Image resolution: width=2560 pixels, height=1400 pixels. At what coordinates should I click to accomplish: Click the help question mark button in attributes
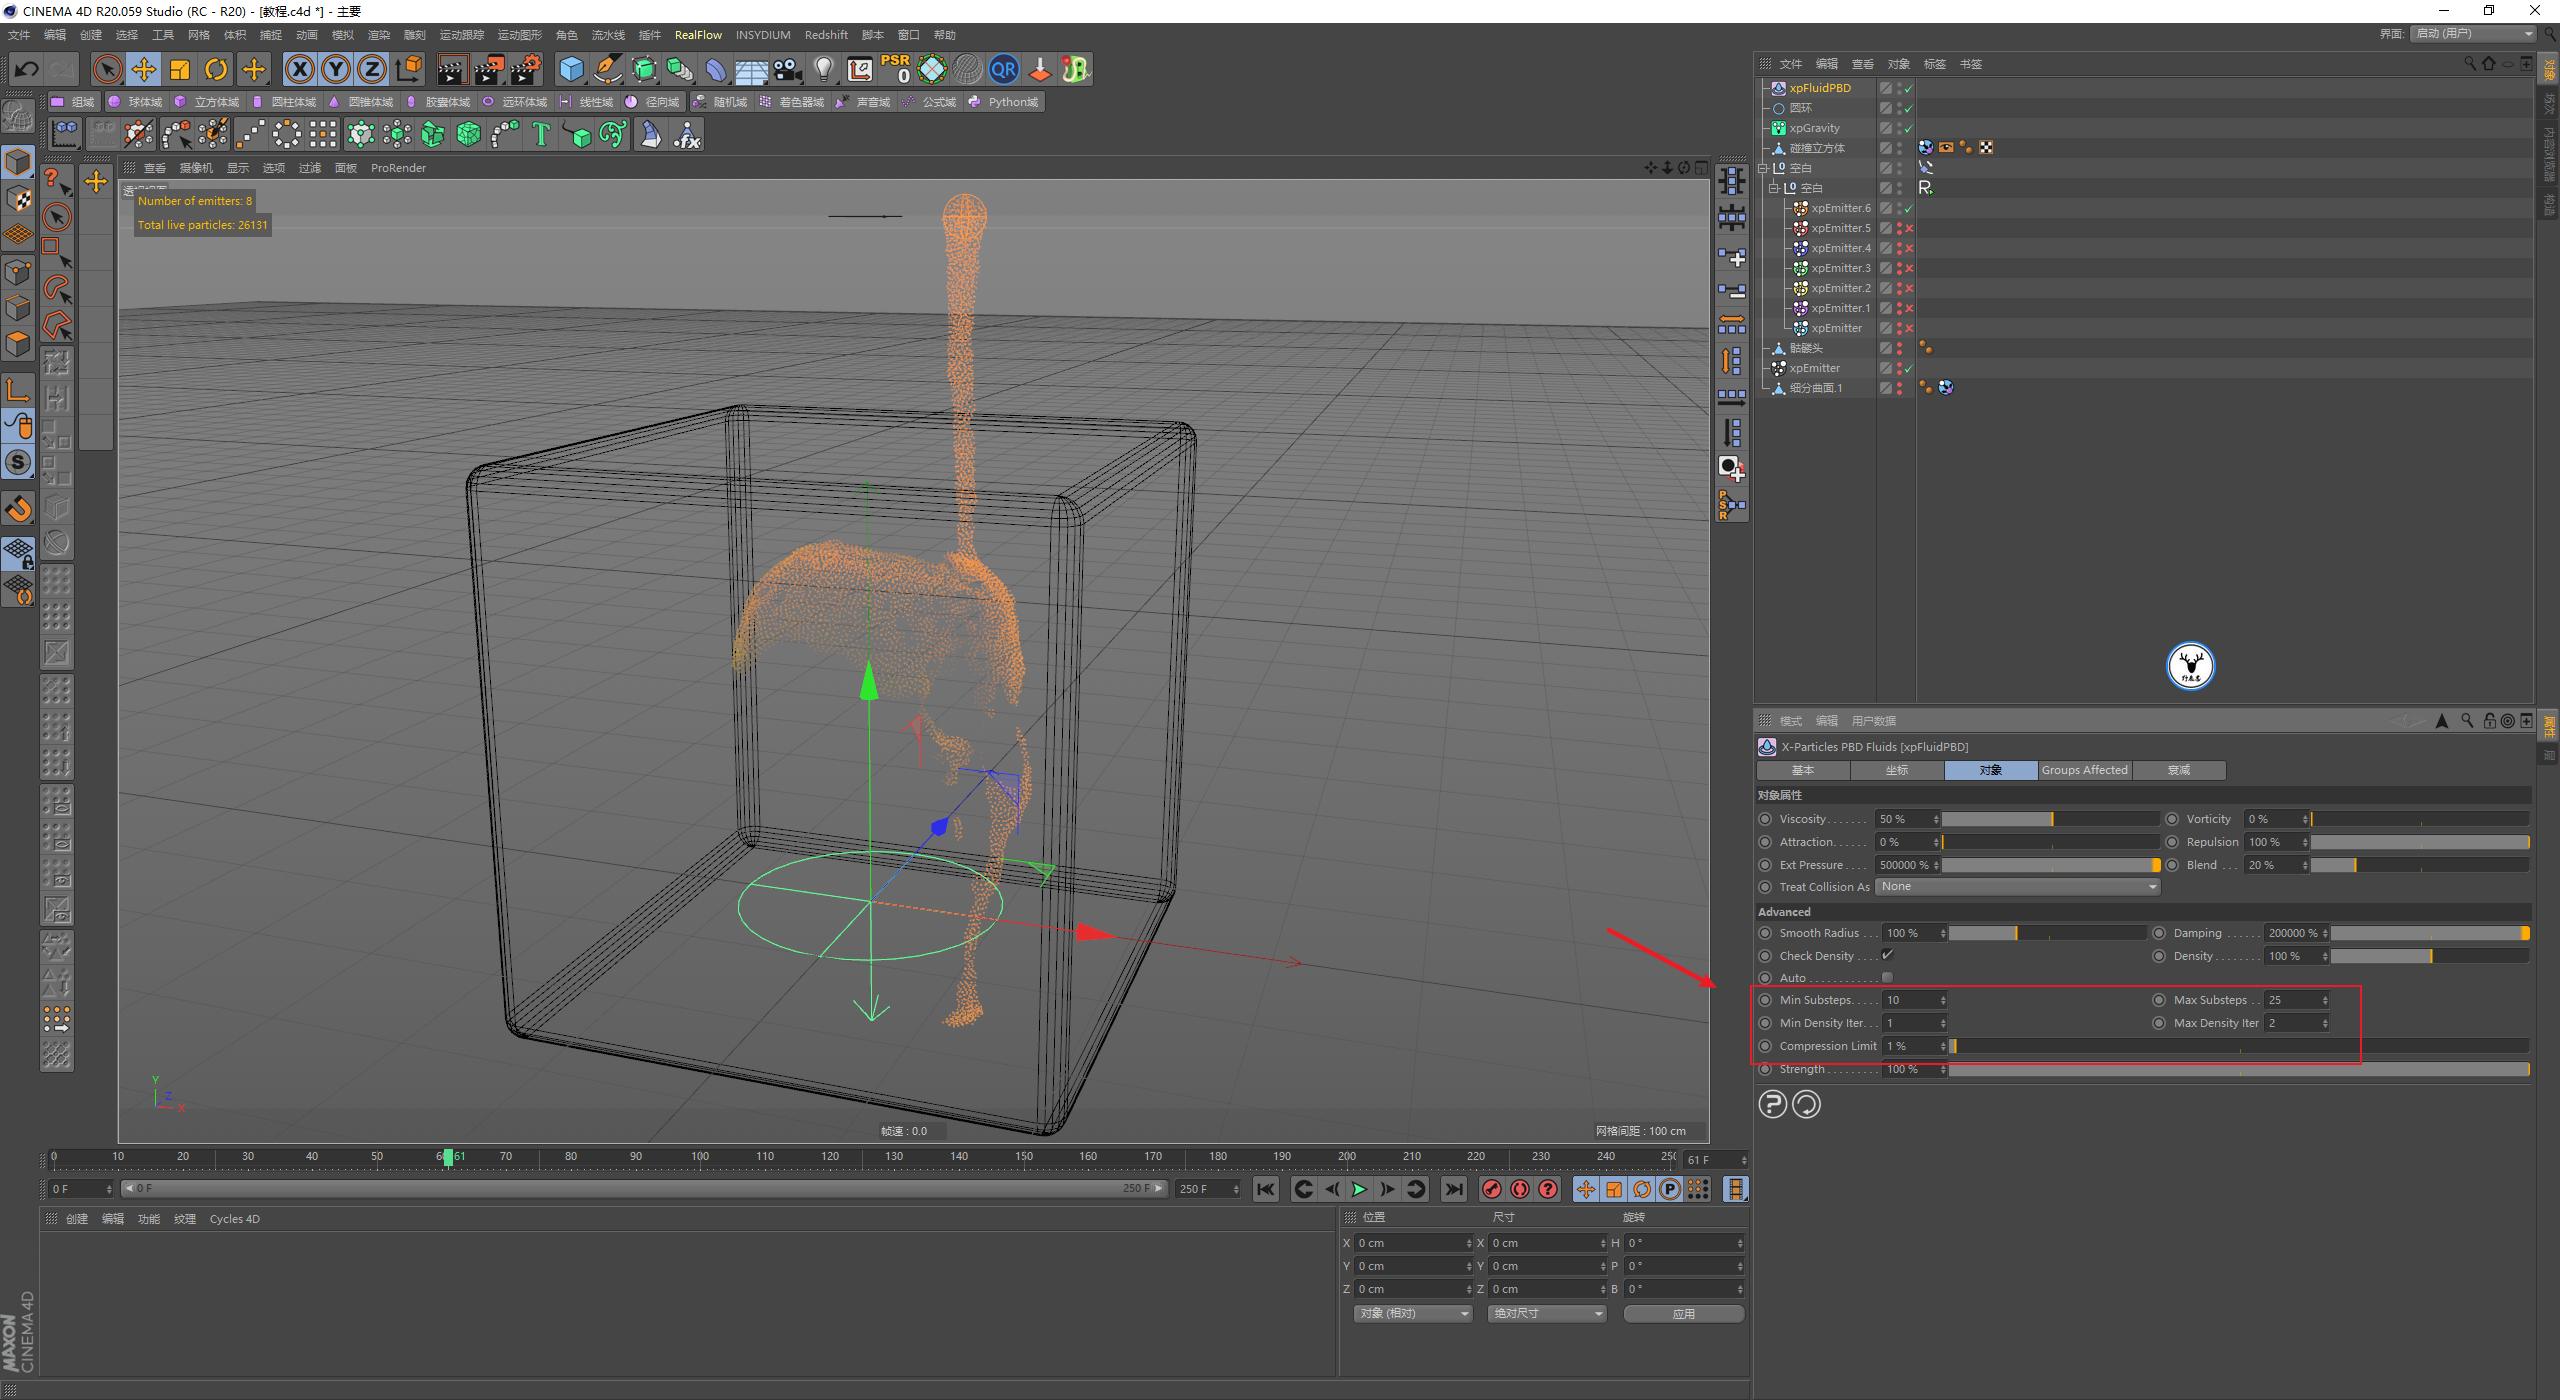[1772, 1104]
